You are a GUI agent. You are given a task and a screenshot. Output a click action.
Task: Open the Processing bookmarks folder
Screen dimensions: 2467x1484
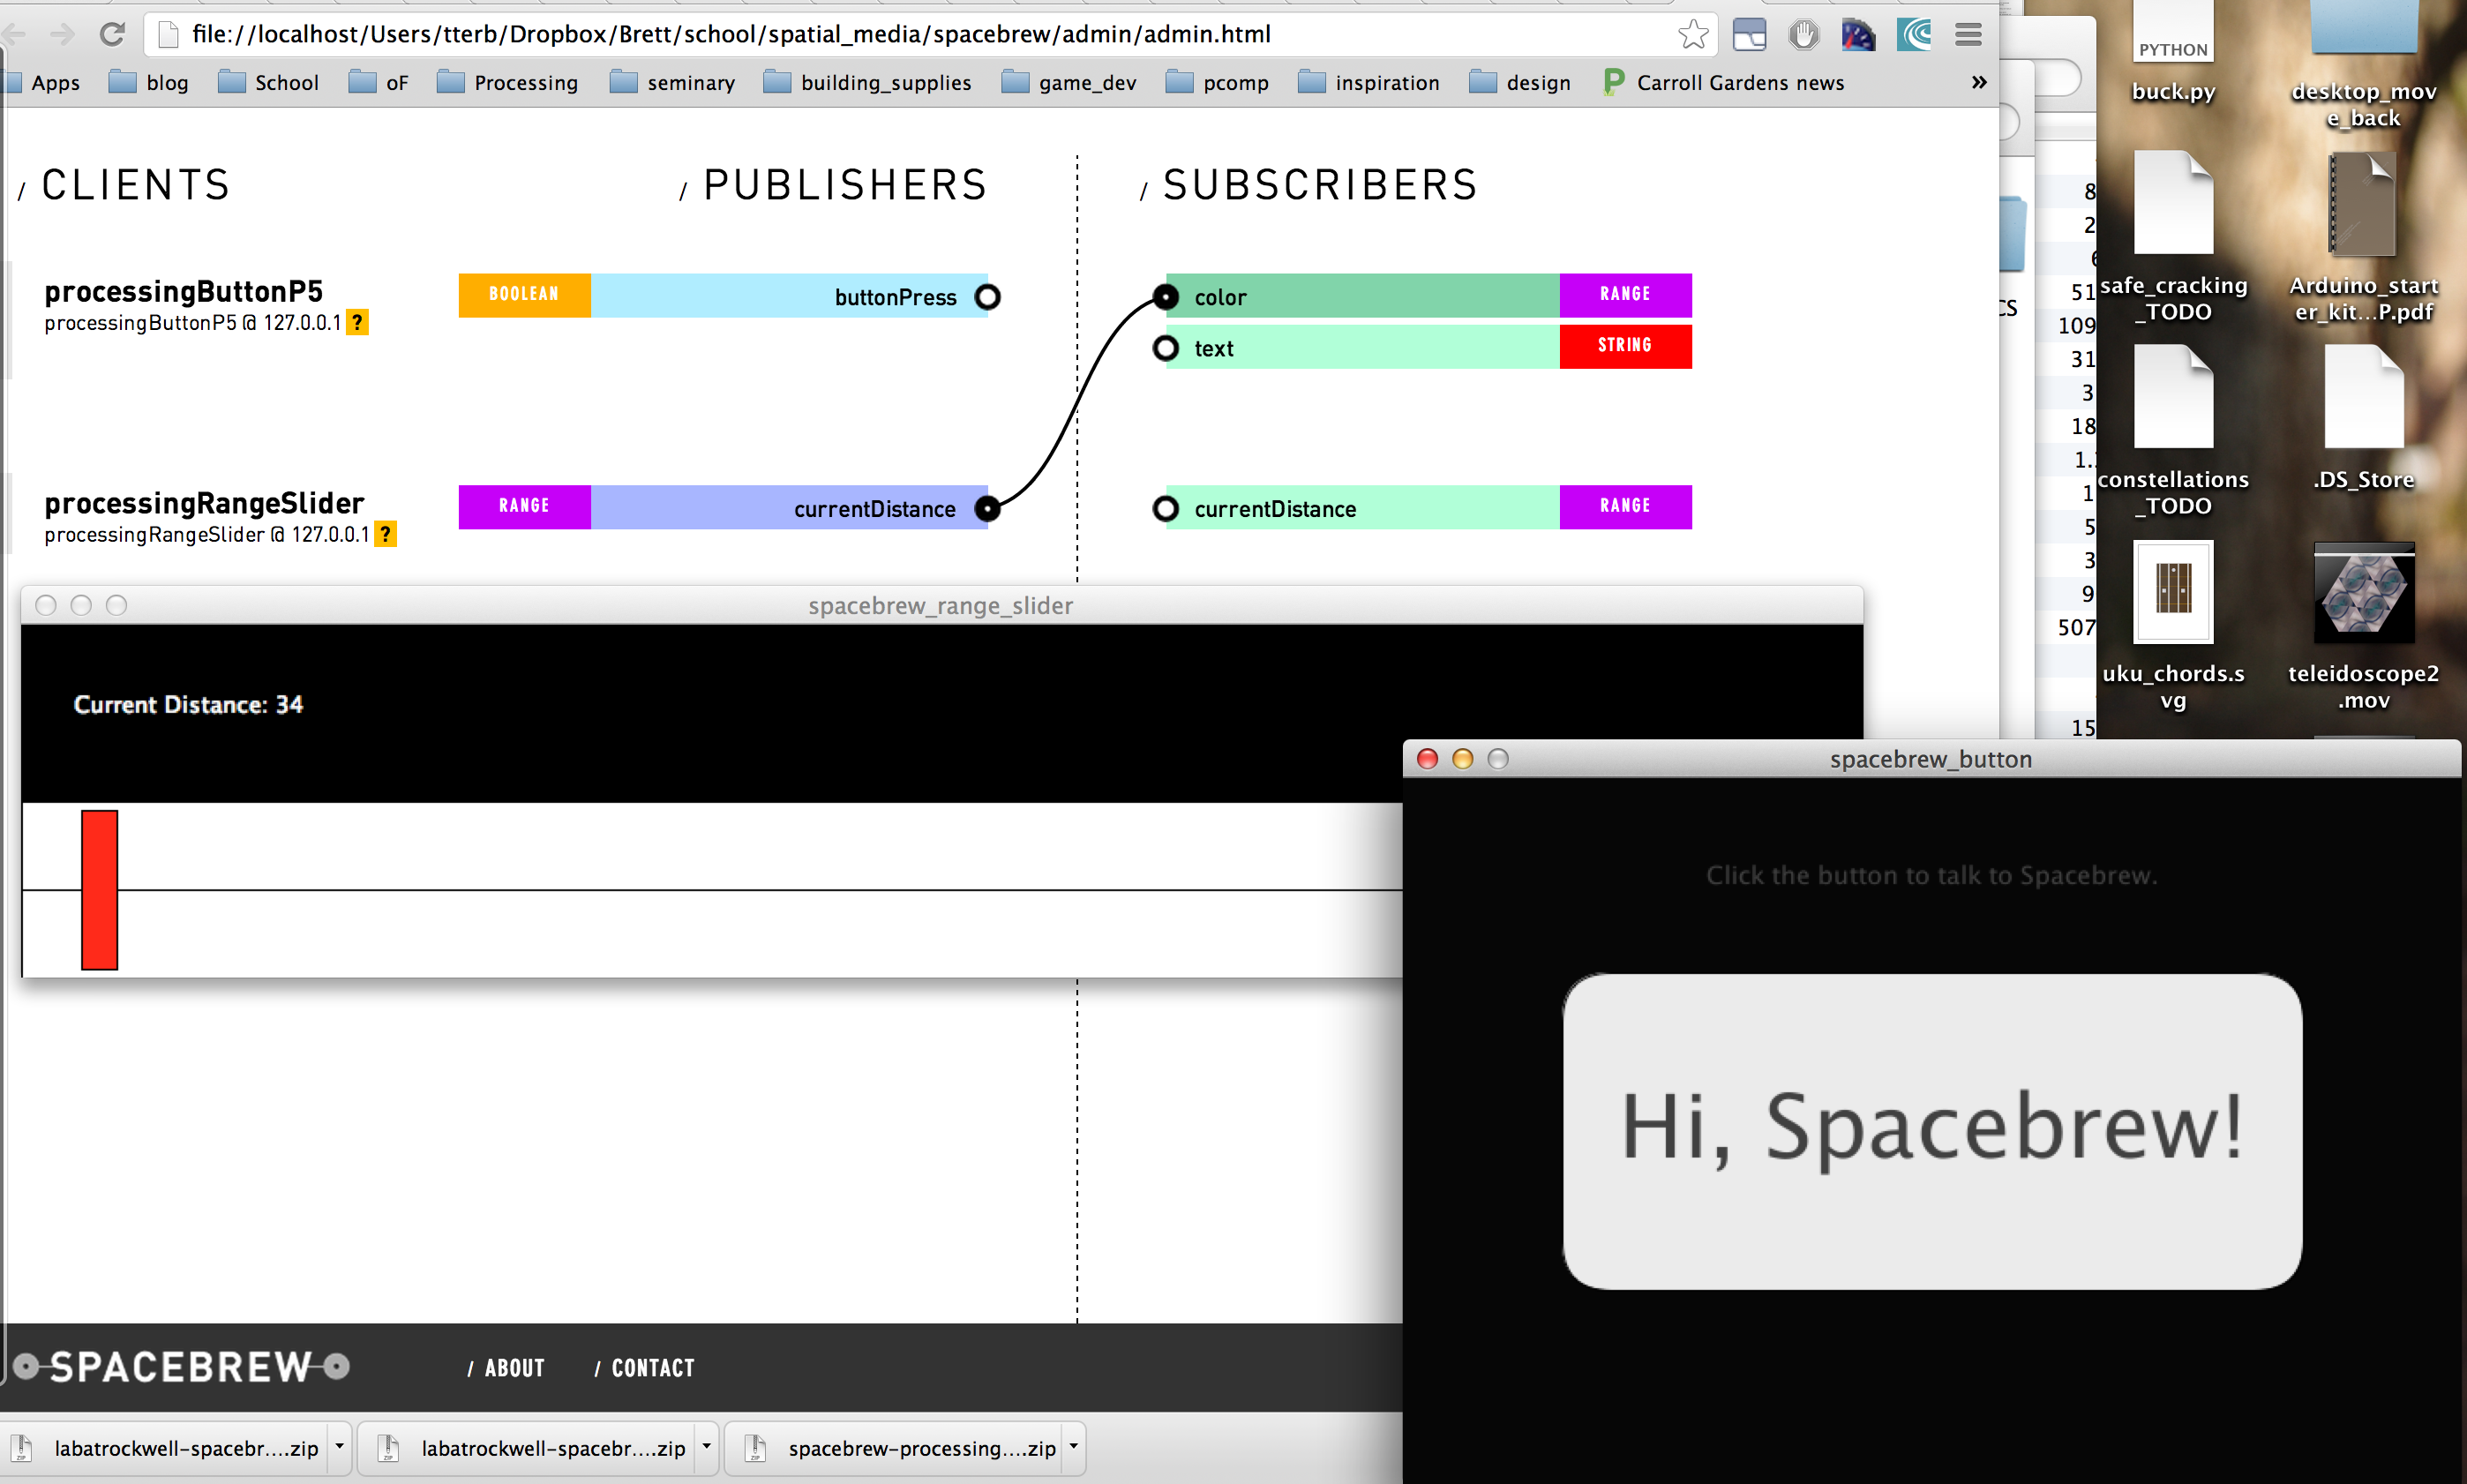pos(508,82)
